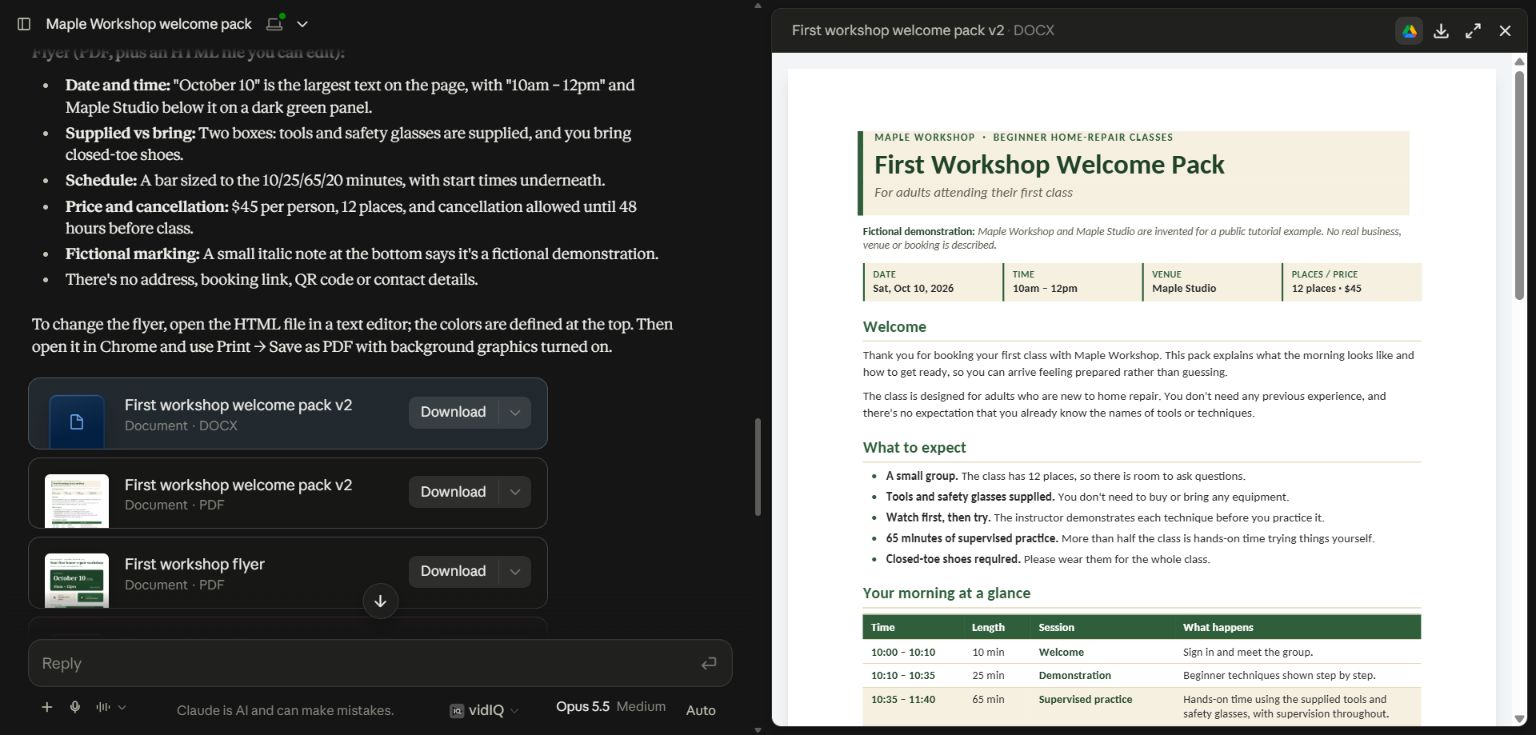Viewport: 1536px width, 735px height.
Task: Expand the chat title options chevron
Action: 303,24
